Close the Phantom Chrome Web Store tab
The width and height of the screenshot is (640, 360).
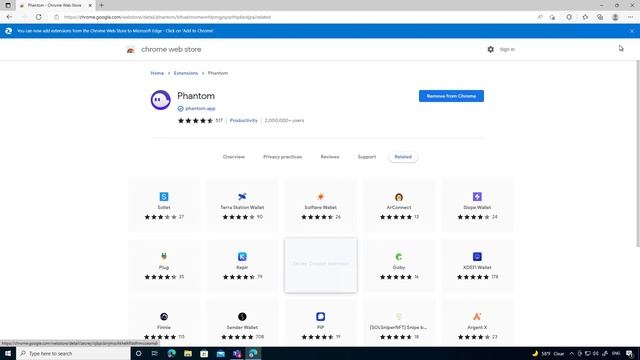[x=90, y=5]
